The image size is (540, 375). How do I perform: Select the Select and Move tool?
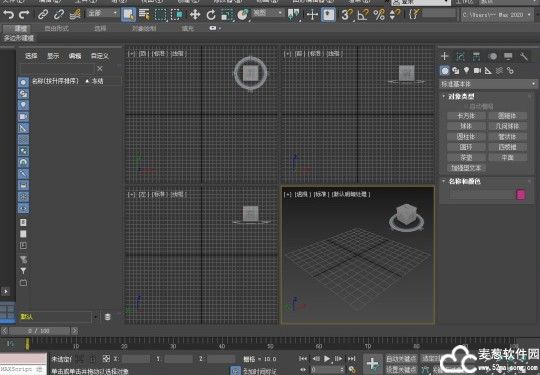coord(195,15)
